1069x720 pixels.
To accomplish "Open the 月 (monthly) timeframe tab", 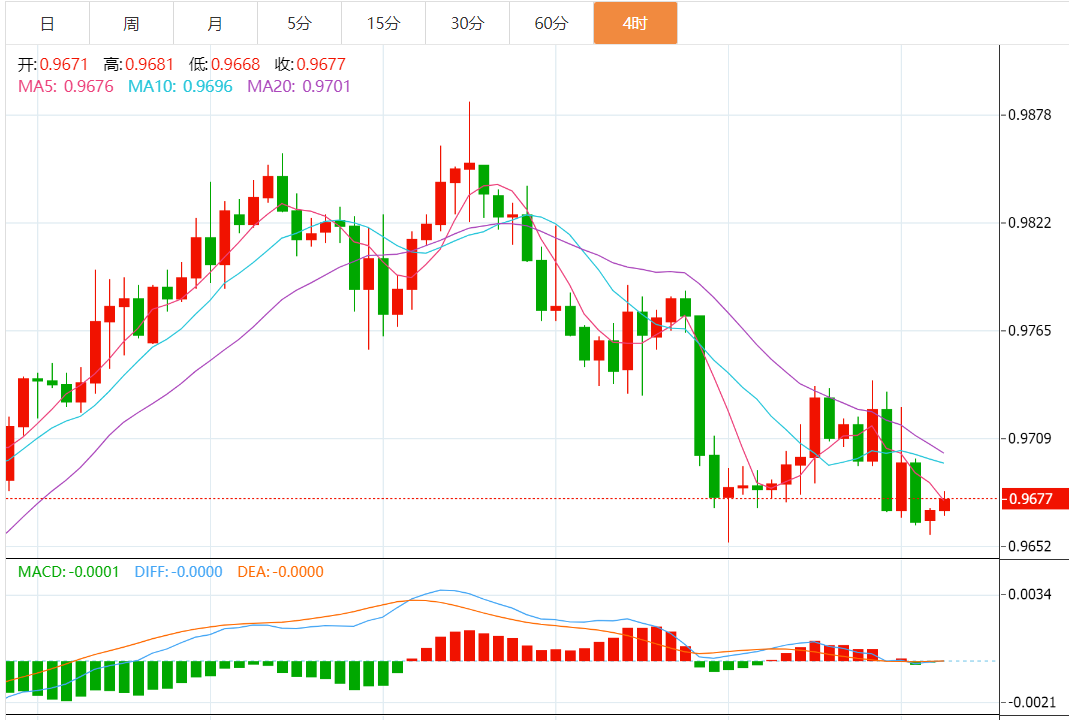I will 215,23.
